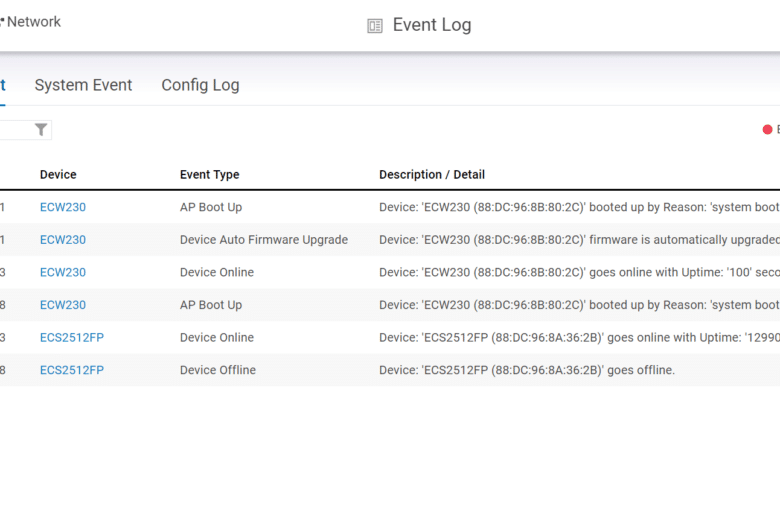This screenshot has height=516, width=780.
Task: Click the Description / Detail column header
Action: click(x=432, y=175)
